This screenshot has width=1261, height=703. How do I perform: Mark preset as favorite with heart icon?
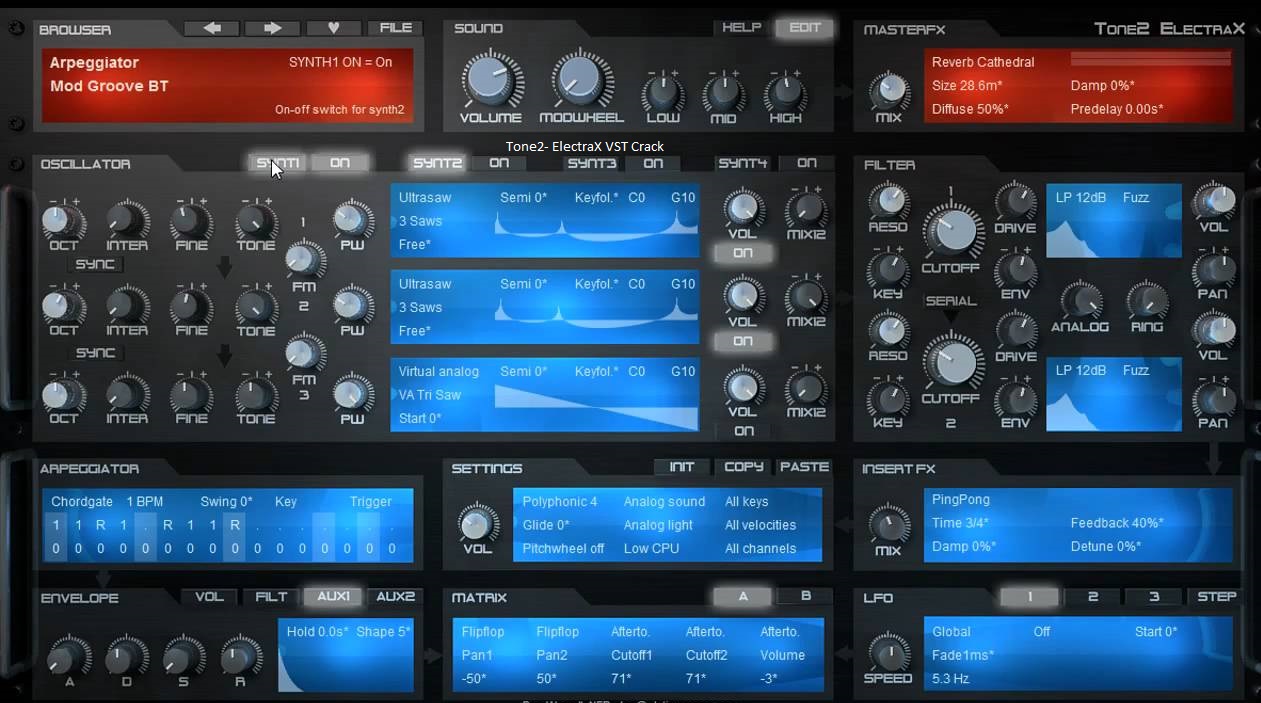[334, 28]
